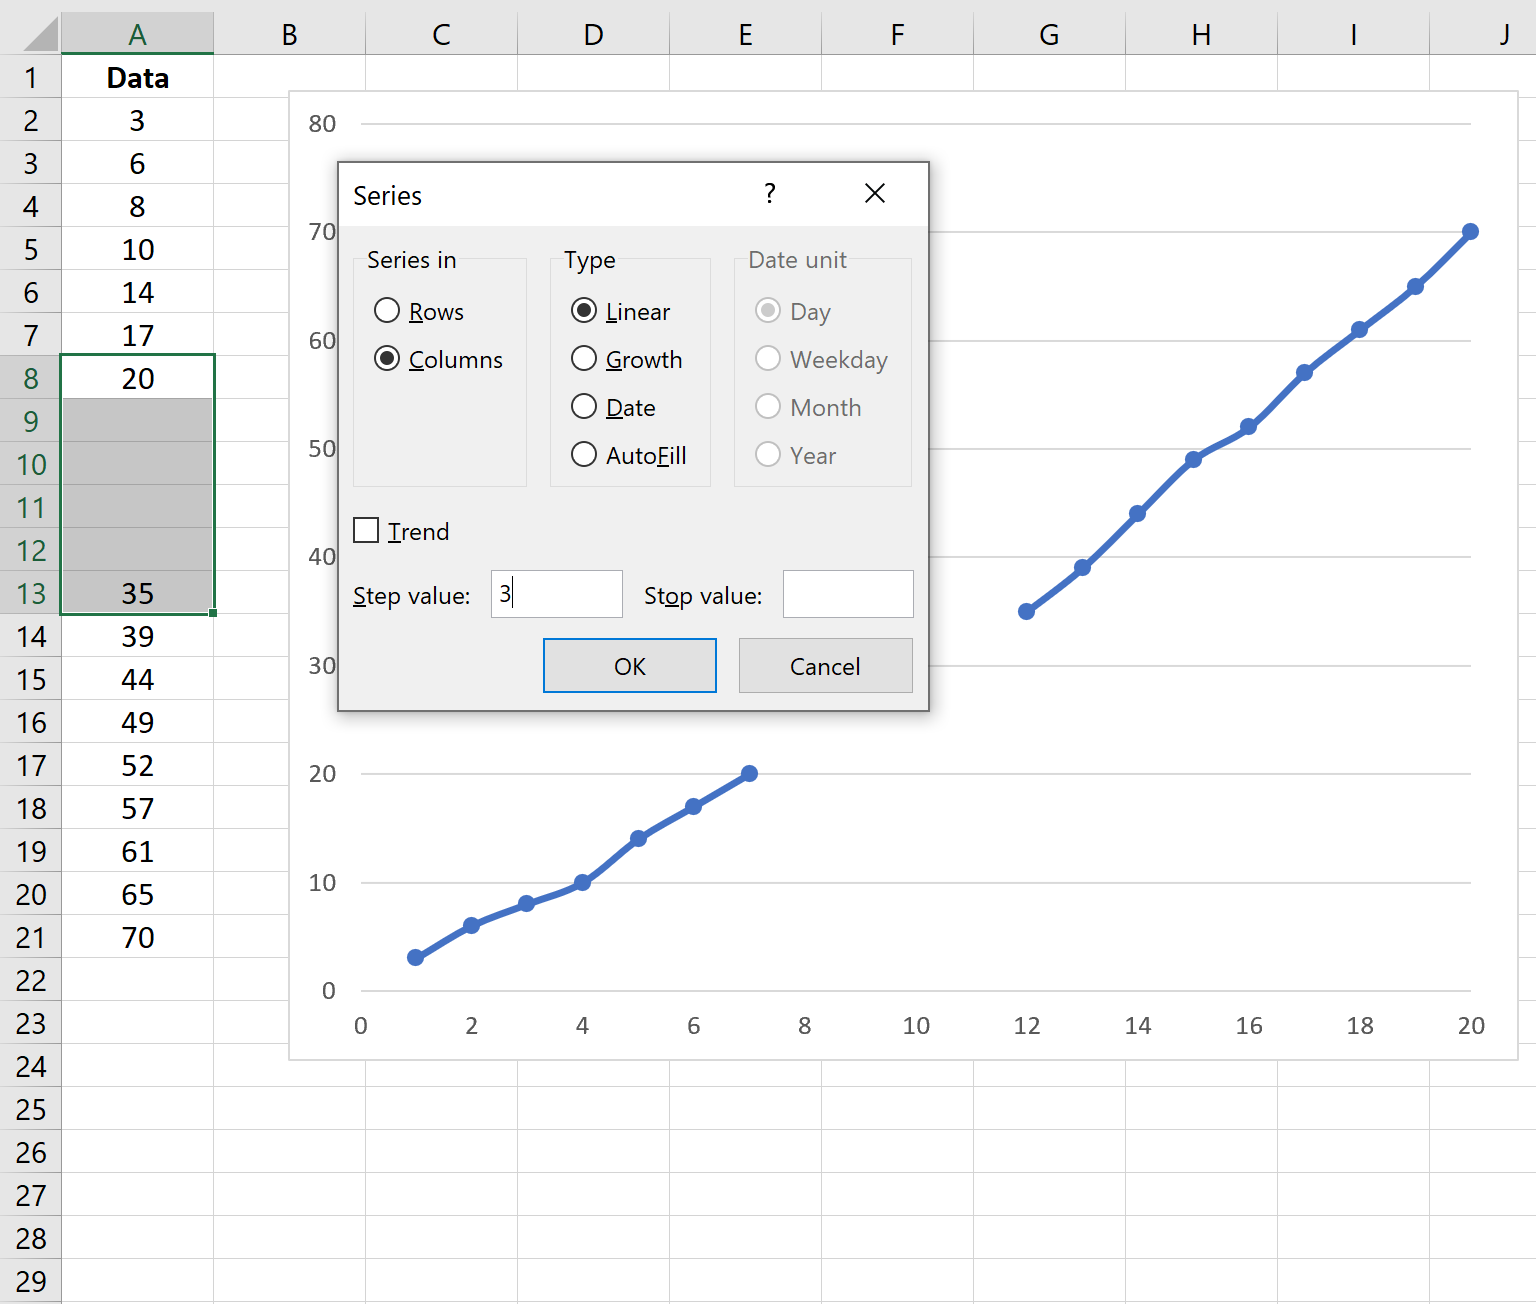Select the Month date unit option
The height and width of the screenshot is (1304, 1536).
coord(768,407)
